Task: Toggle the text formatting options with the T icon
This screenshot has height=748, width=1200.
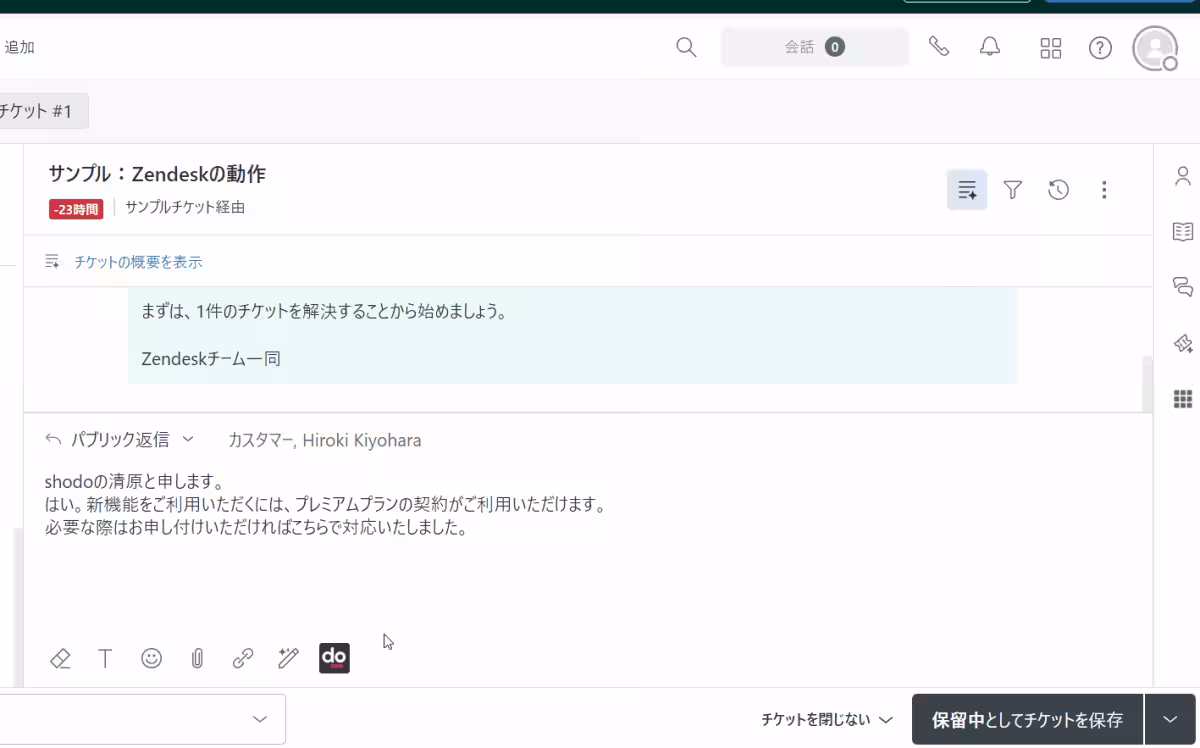Action: pyautogui.click(x=105, y=658)
